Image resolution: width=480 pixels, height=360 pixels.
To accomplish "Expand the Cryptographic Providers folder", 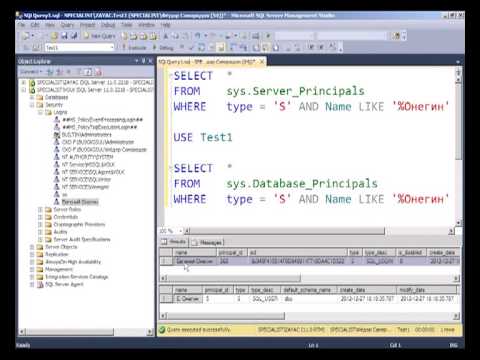I will click(x=40, y=224).
